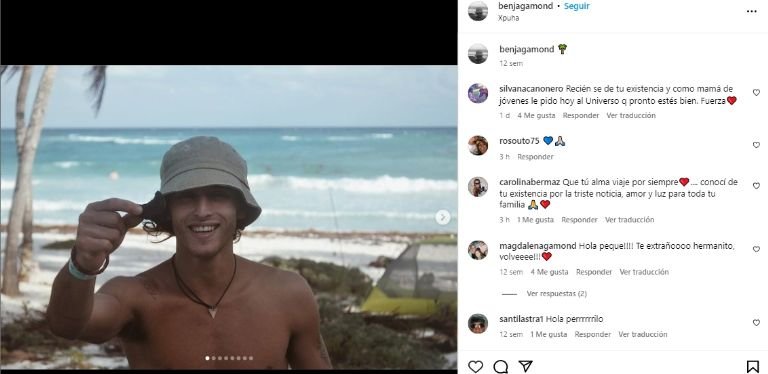Like rosouto75's comment heart
Screen dimensions: 768x374
(756, 145)
